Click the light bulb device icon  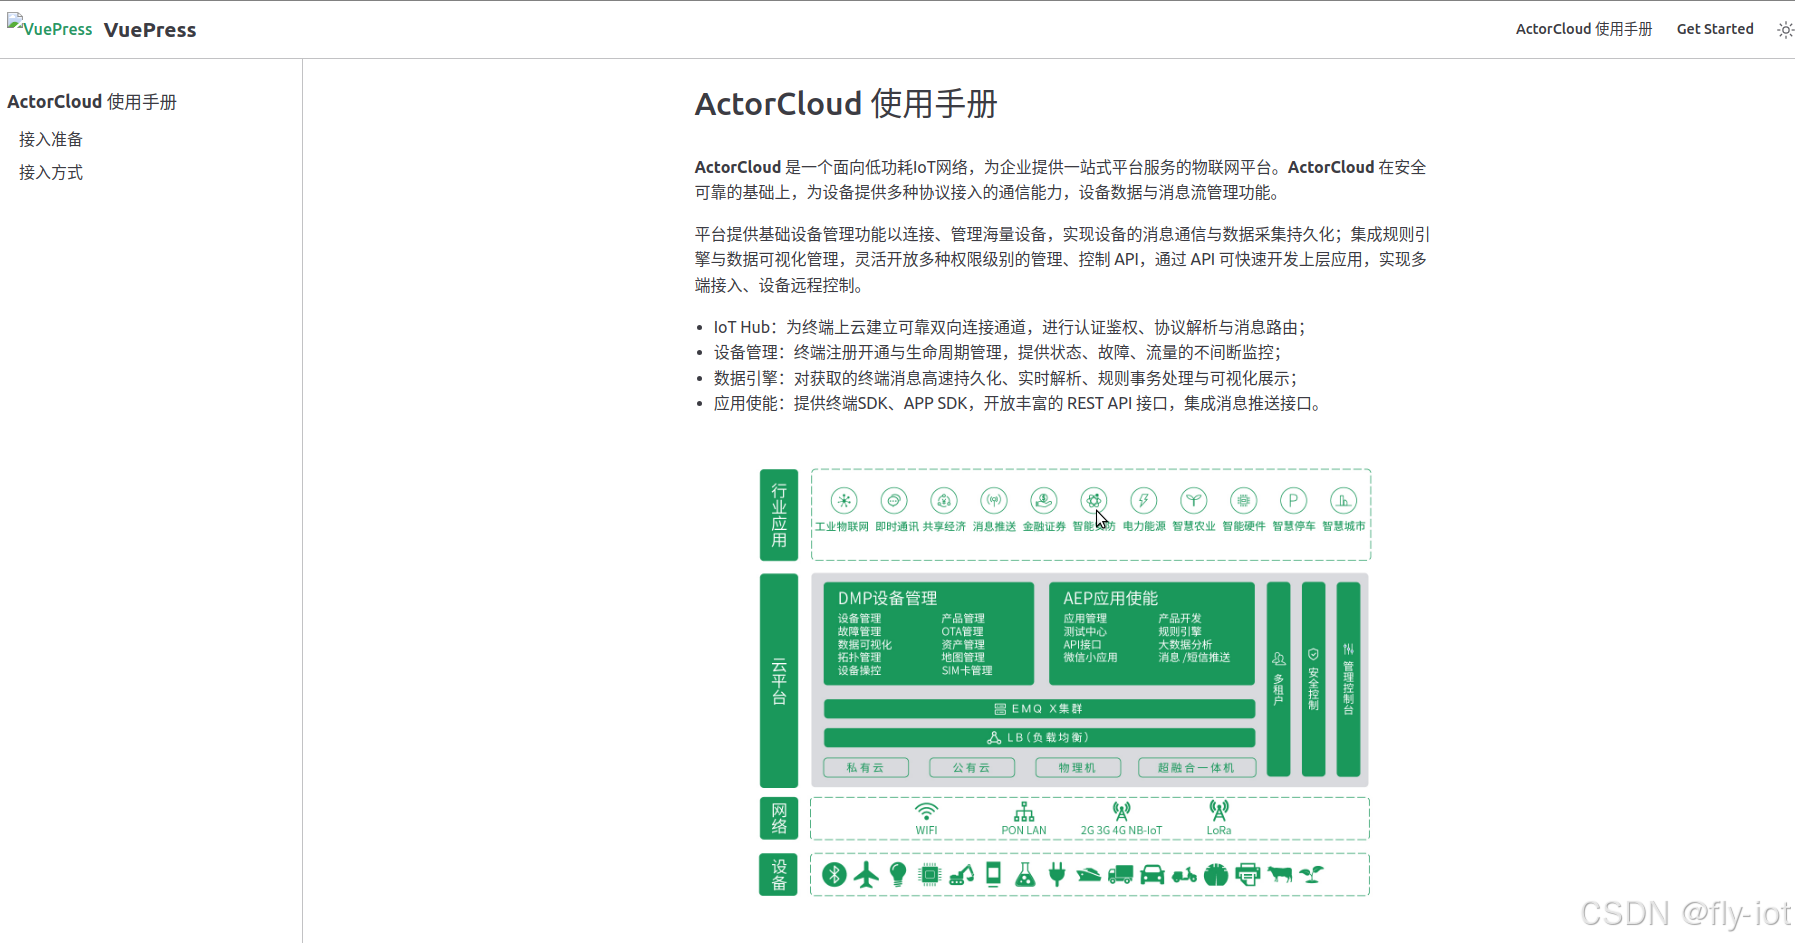coord(898,875)
